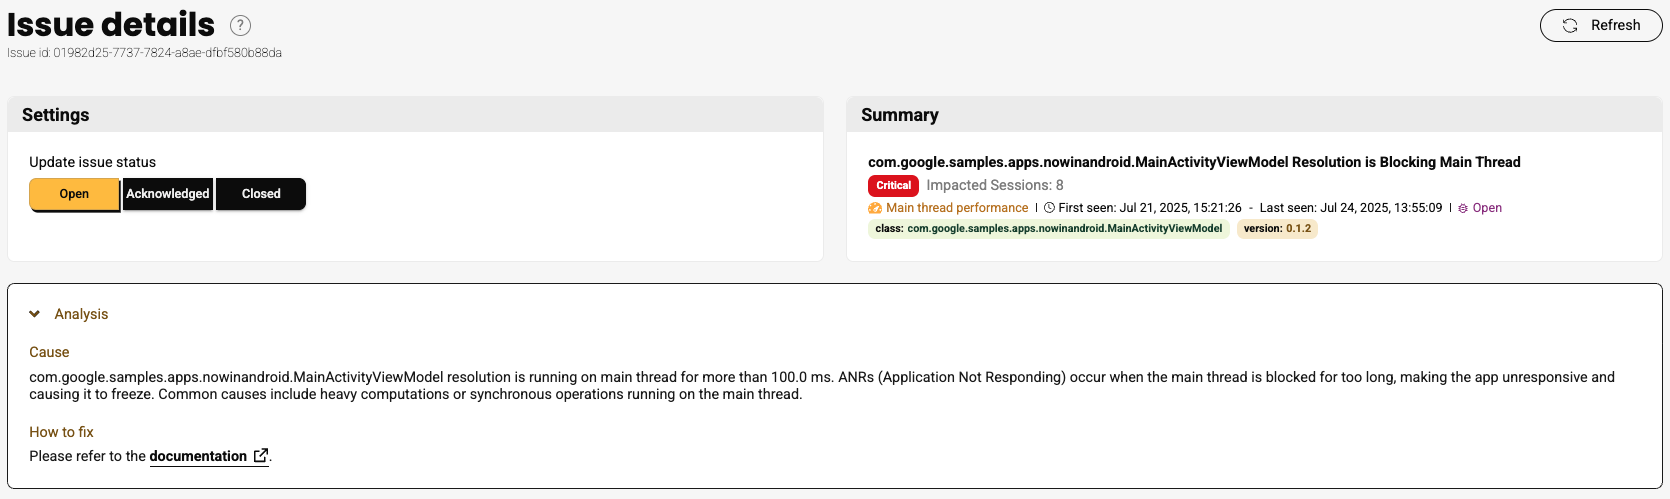
Task: Click the help question mark icon
Action: tap(240, 25)
